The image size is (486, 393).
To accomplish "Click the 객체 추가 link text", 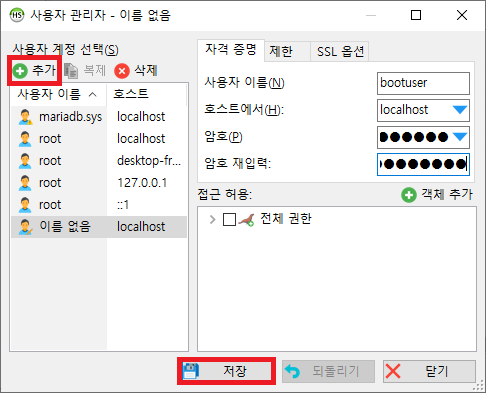I will 447,194.
